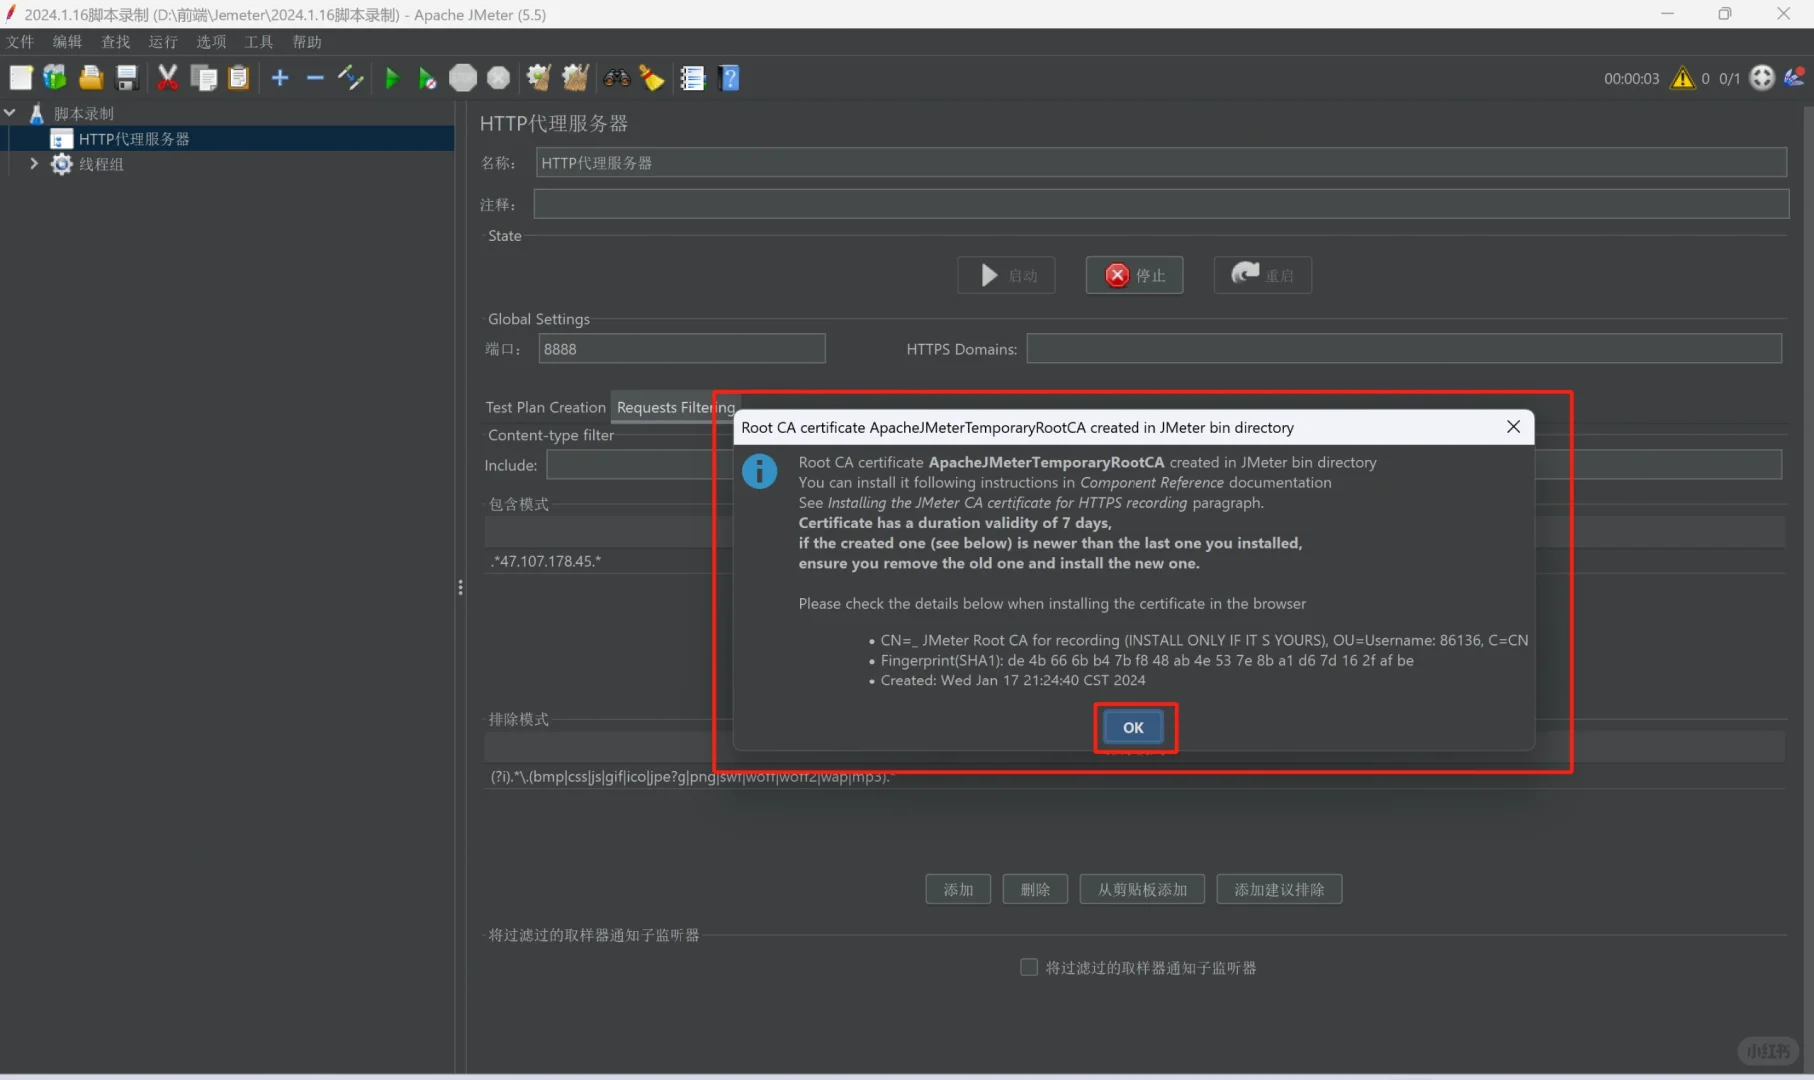The width and height of the screenshot is (1814, 1080).
Task: Toggle the 将过滤过的取样器通知子监听器 checkbox
Action: tap(1029, 967)
